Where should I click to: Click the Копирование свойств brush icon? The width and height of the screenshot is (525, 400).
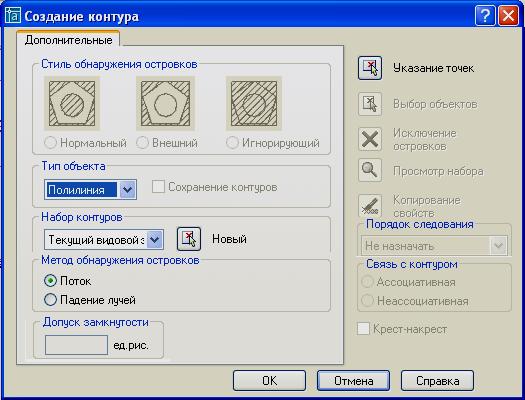370,205
